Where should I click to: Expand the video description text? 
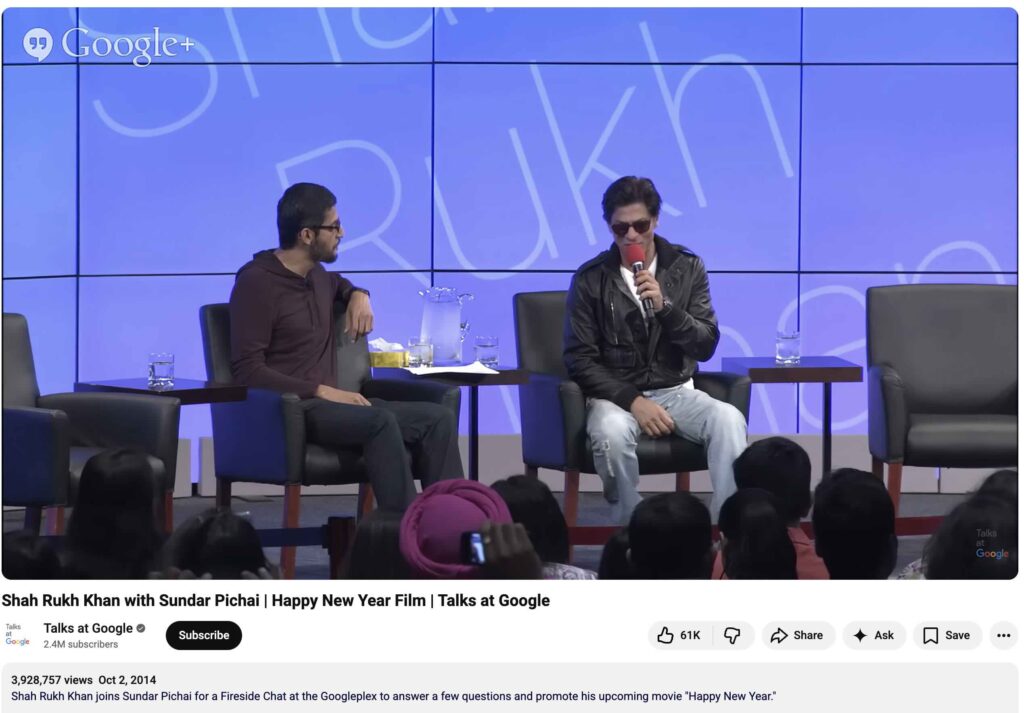pos(393,695)
